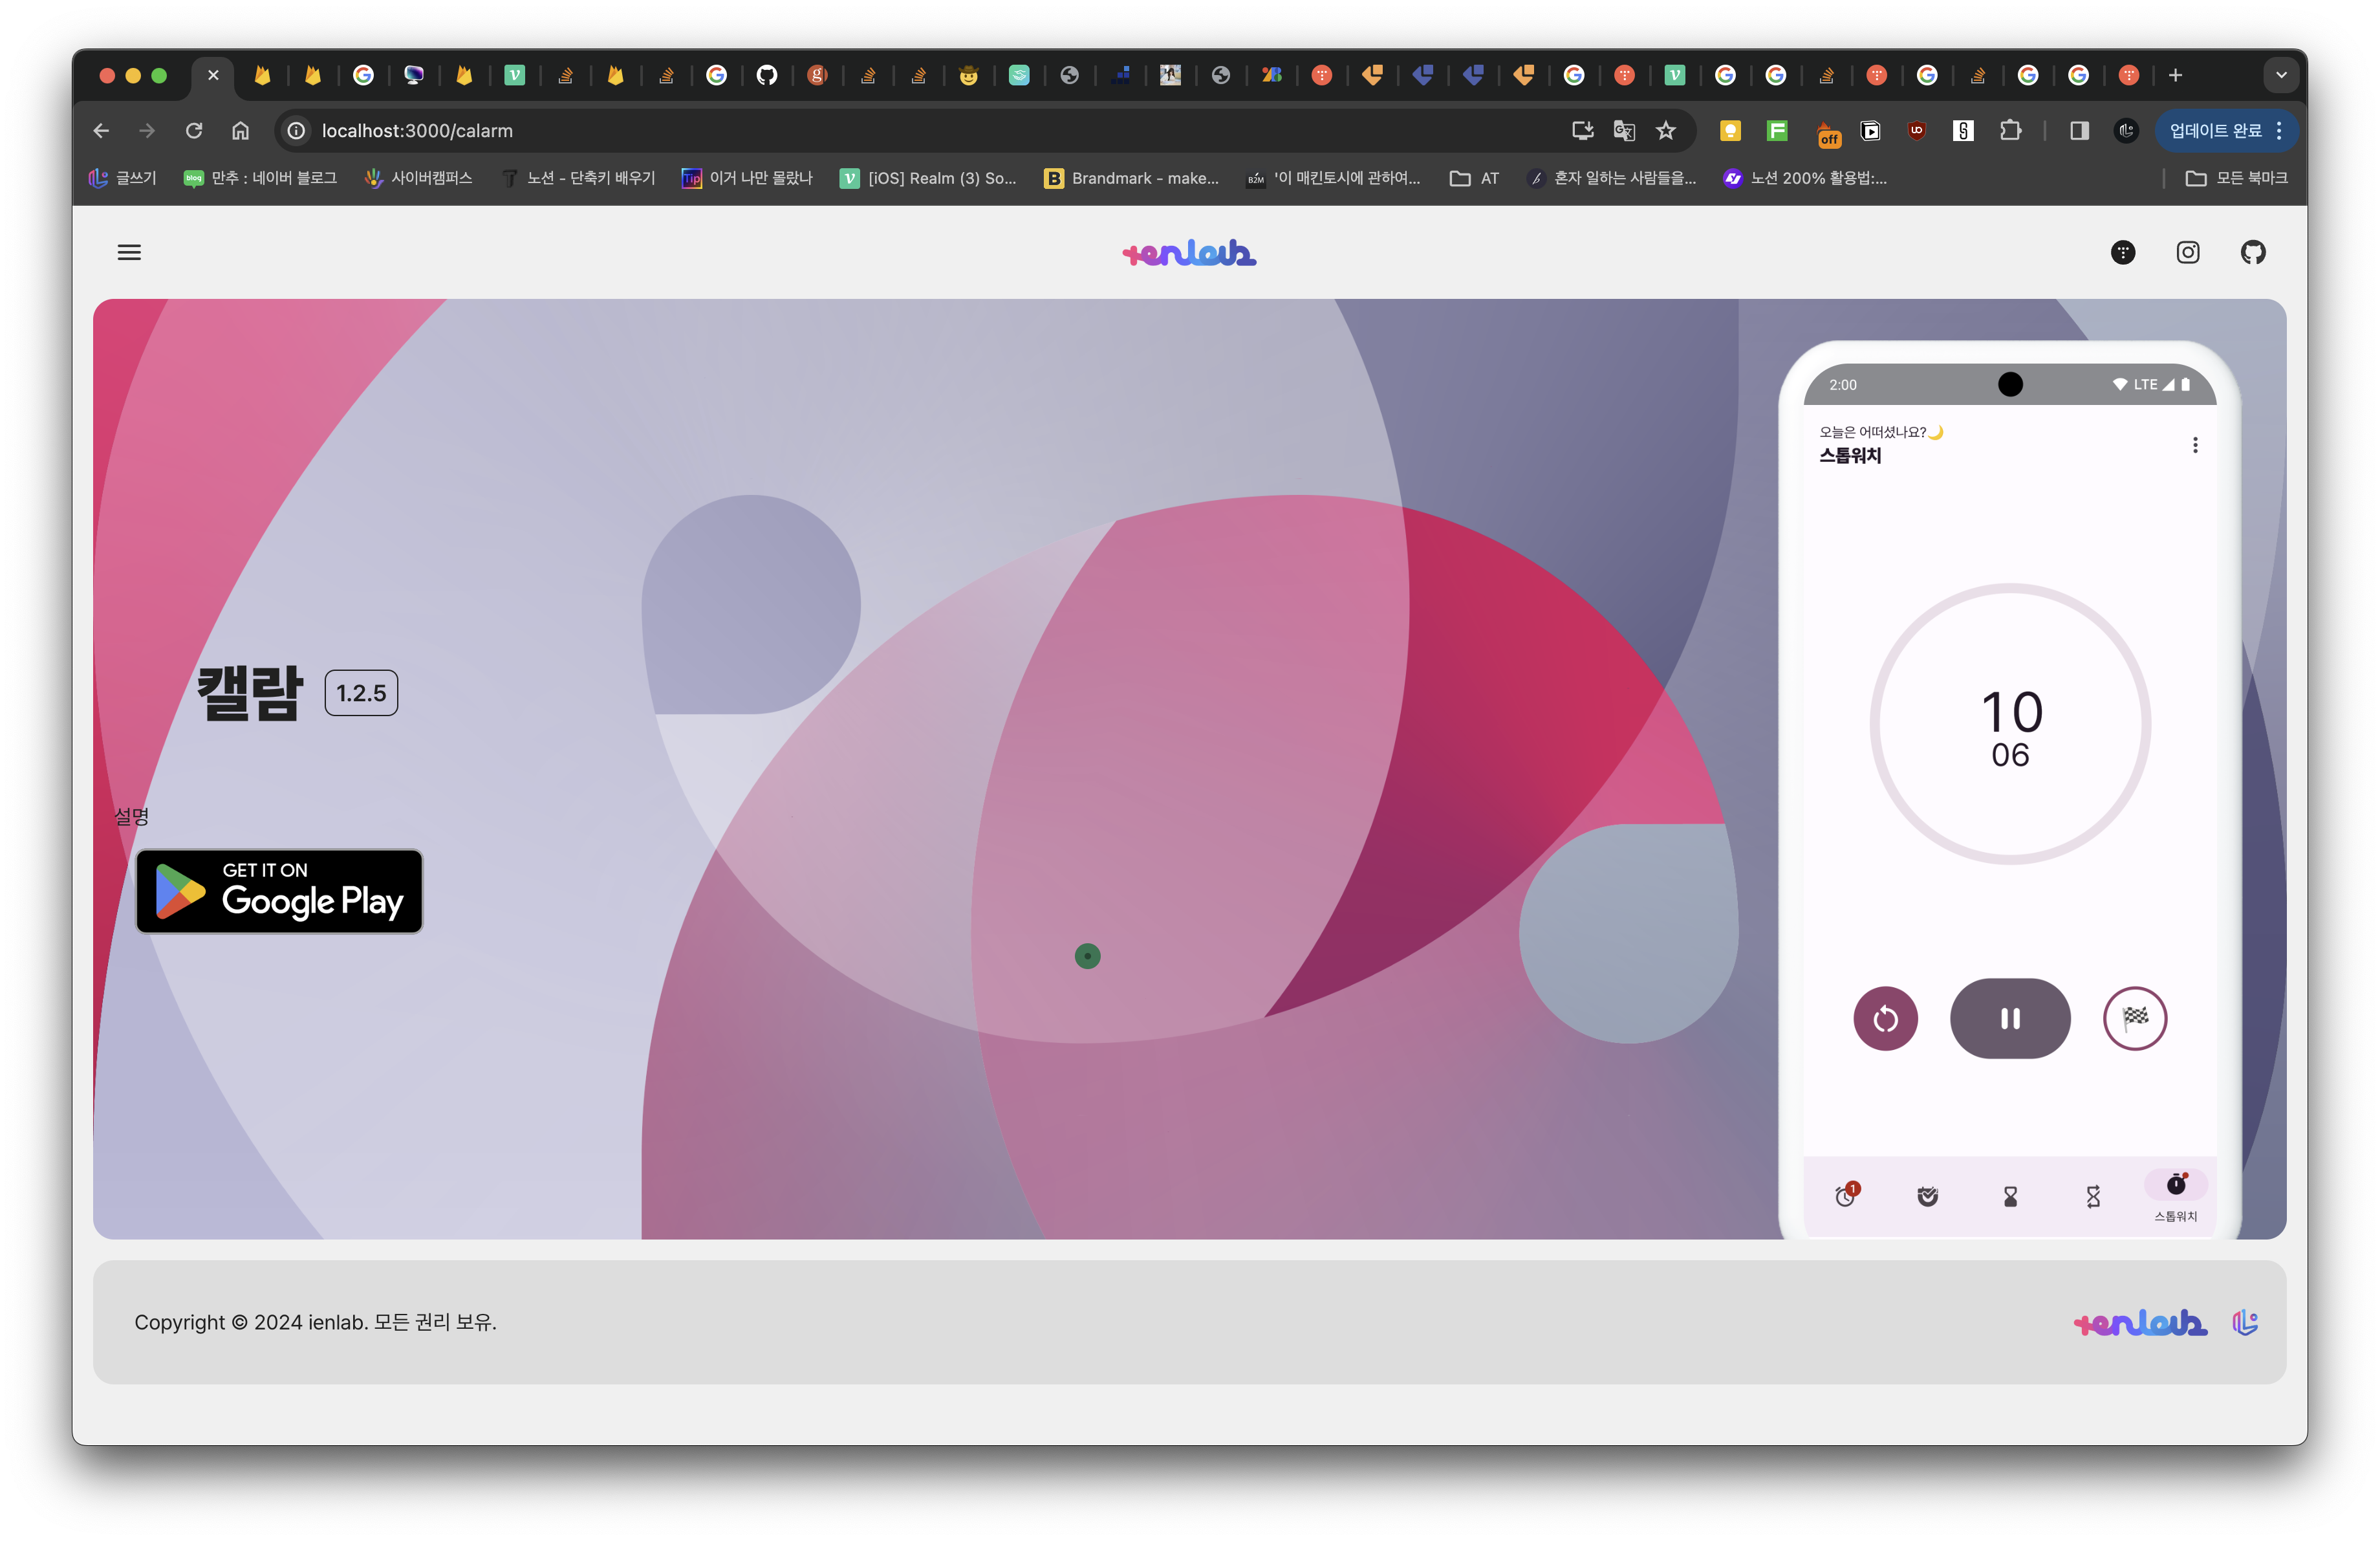Click the 1.2.5 version badge
2380x1541 pixels.
361,693
